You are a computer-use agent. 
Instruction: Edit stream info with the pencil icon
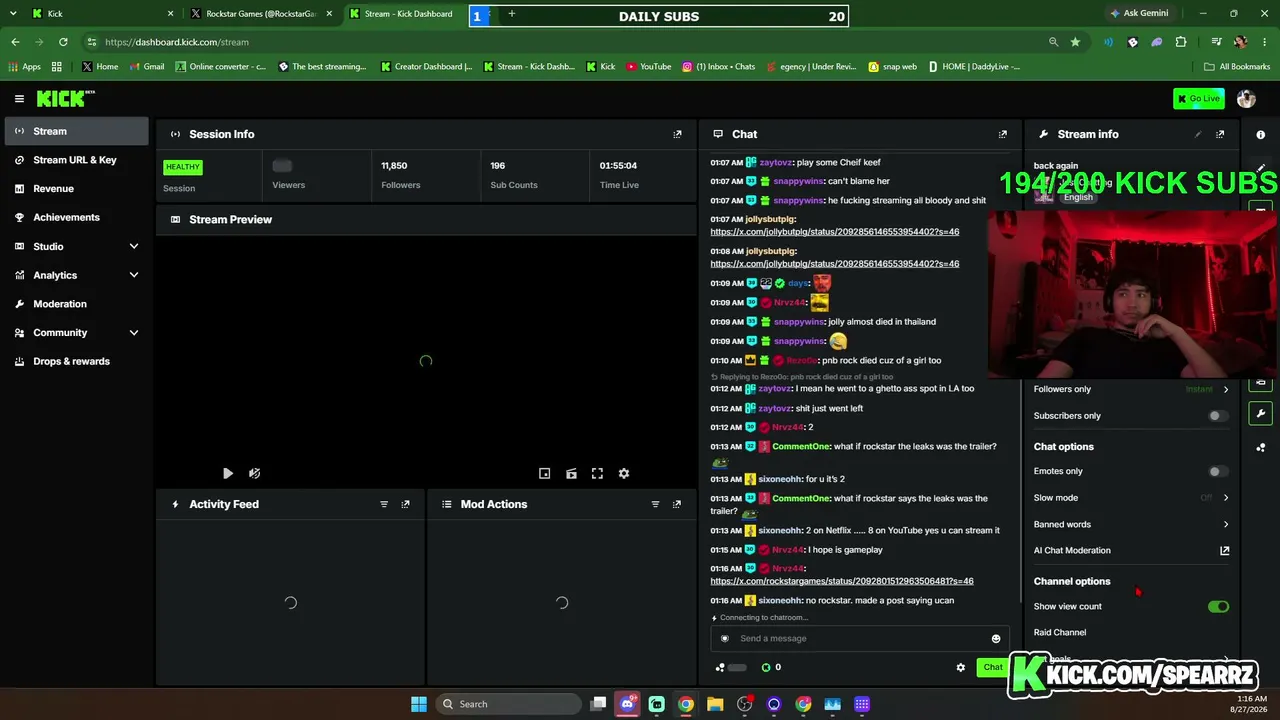click(x=1198, y=134)
